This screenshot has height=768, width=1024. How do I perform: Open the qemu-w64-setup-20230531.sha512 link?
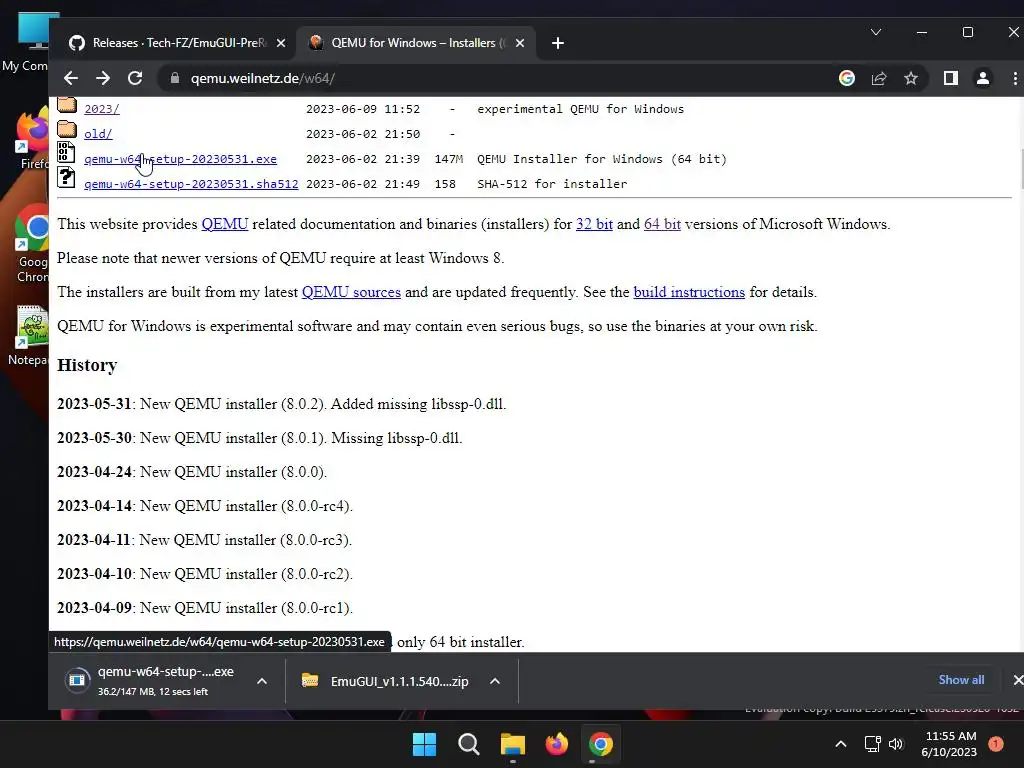coord(191,184)
